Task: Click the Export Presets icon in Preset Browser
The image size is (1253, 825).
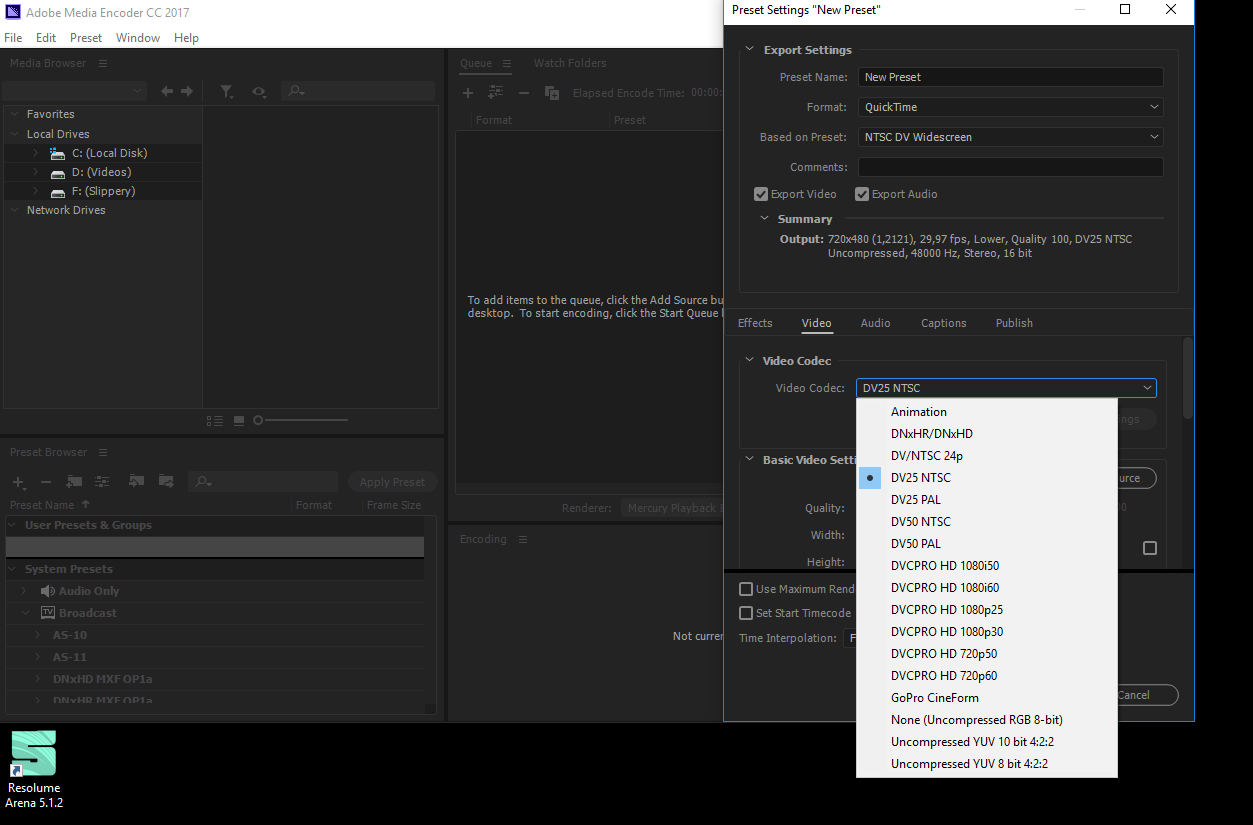Action: coord(166,482)
